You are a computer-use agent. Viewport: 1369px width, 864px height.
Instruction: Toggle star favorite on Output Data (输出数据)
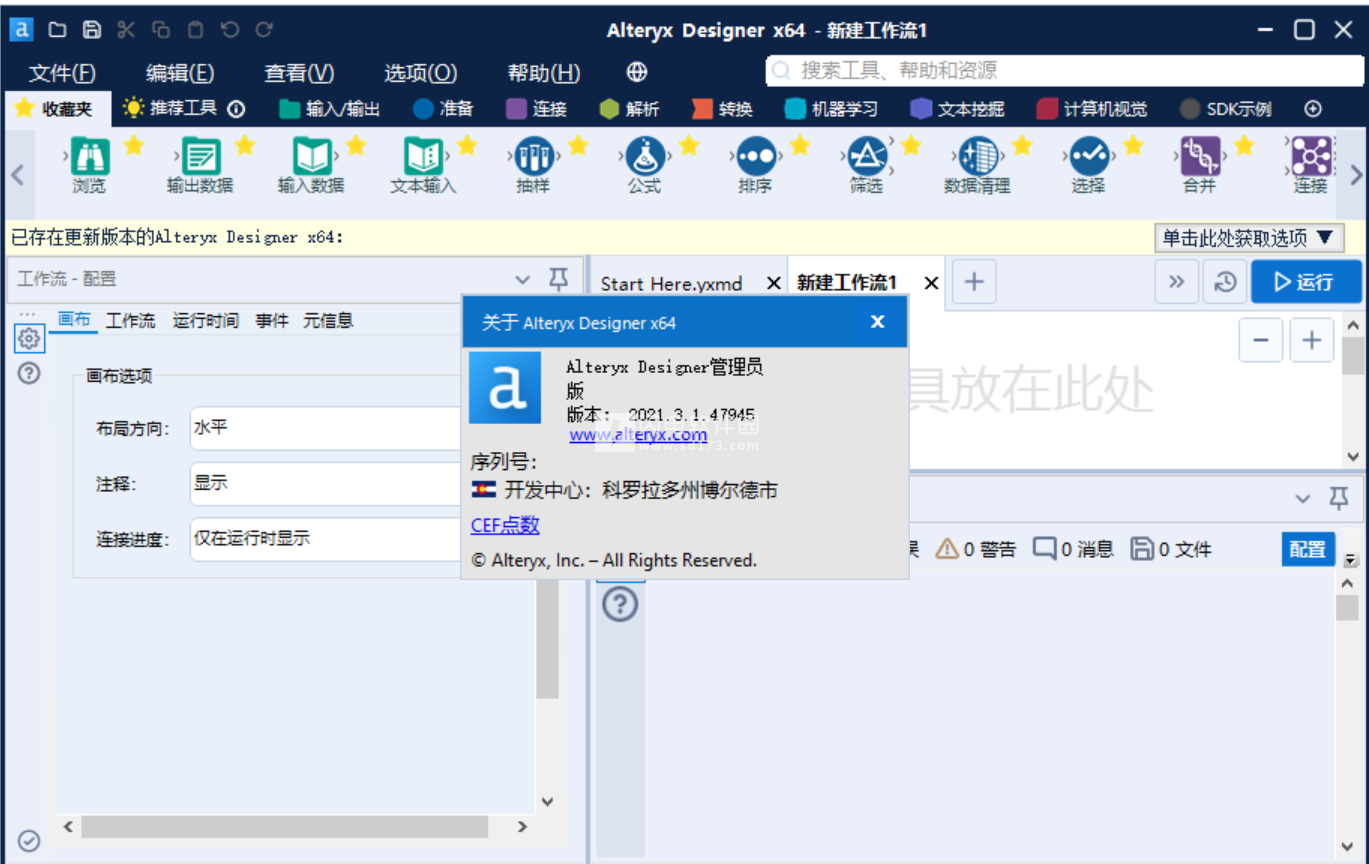pos(245,146)
